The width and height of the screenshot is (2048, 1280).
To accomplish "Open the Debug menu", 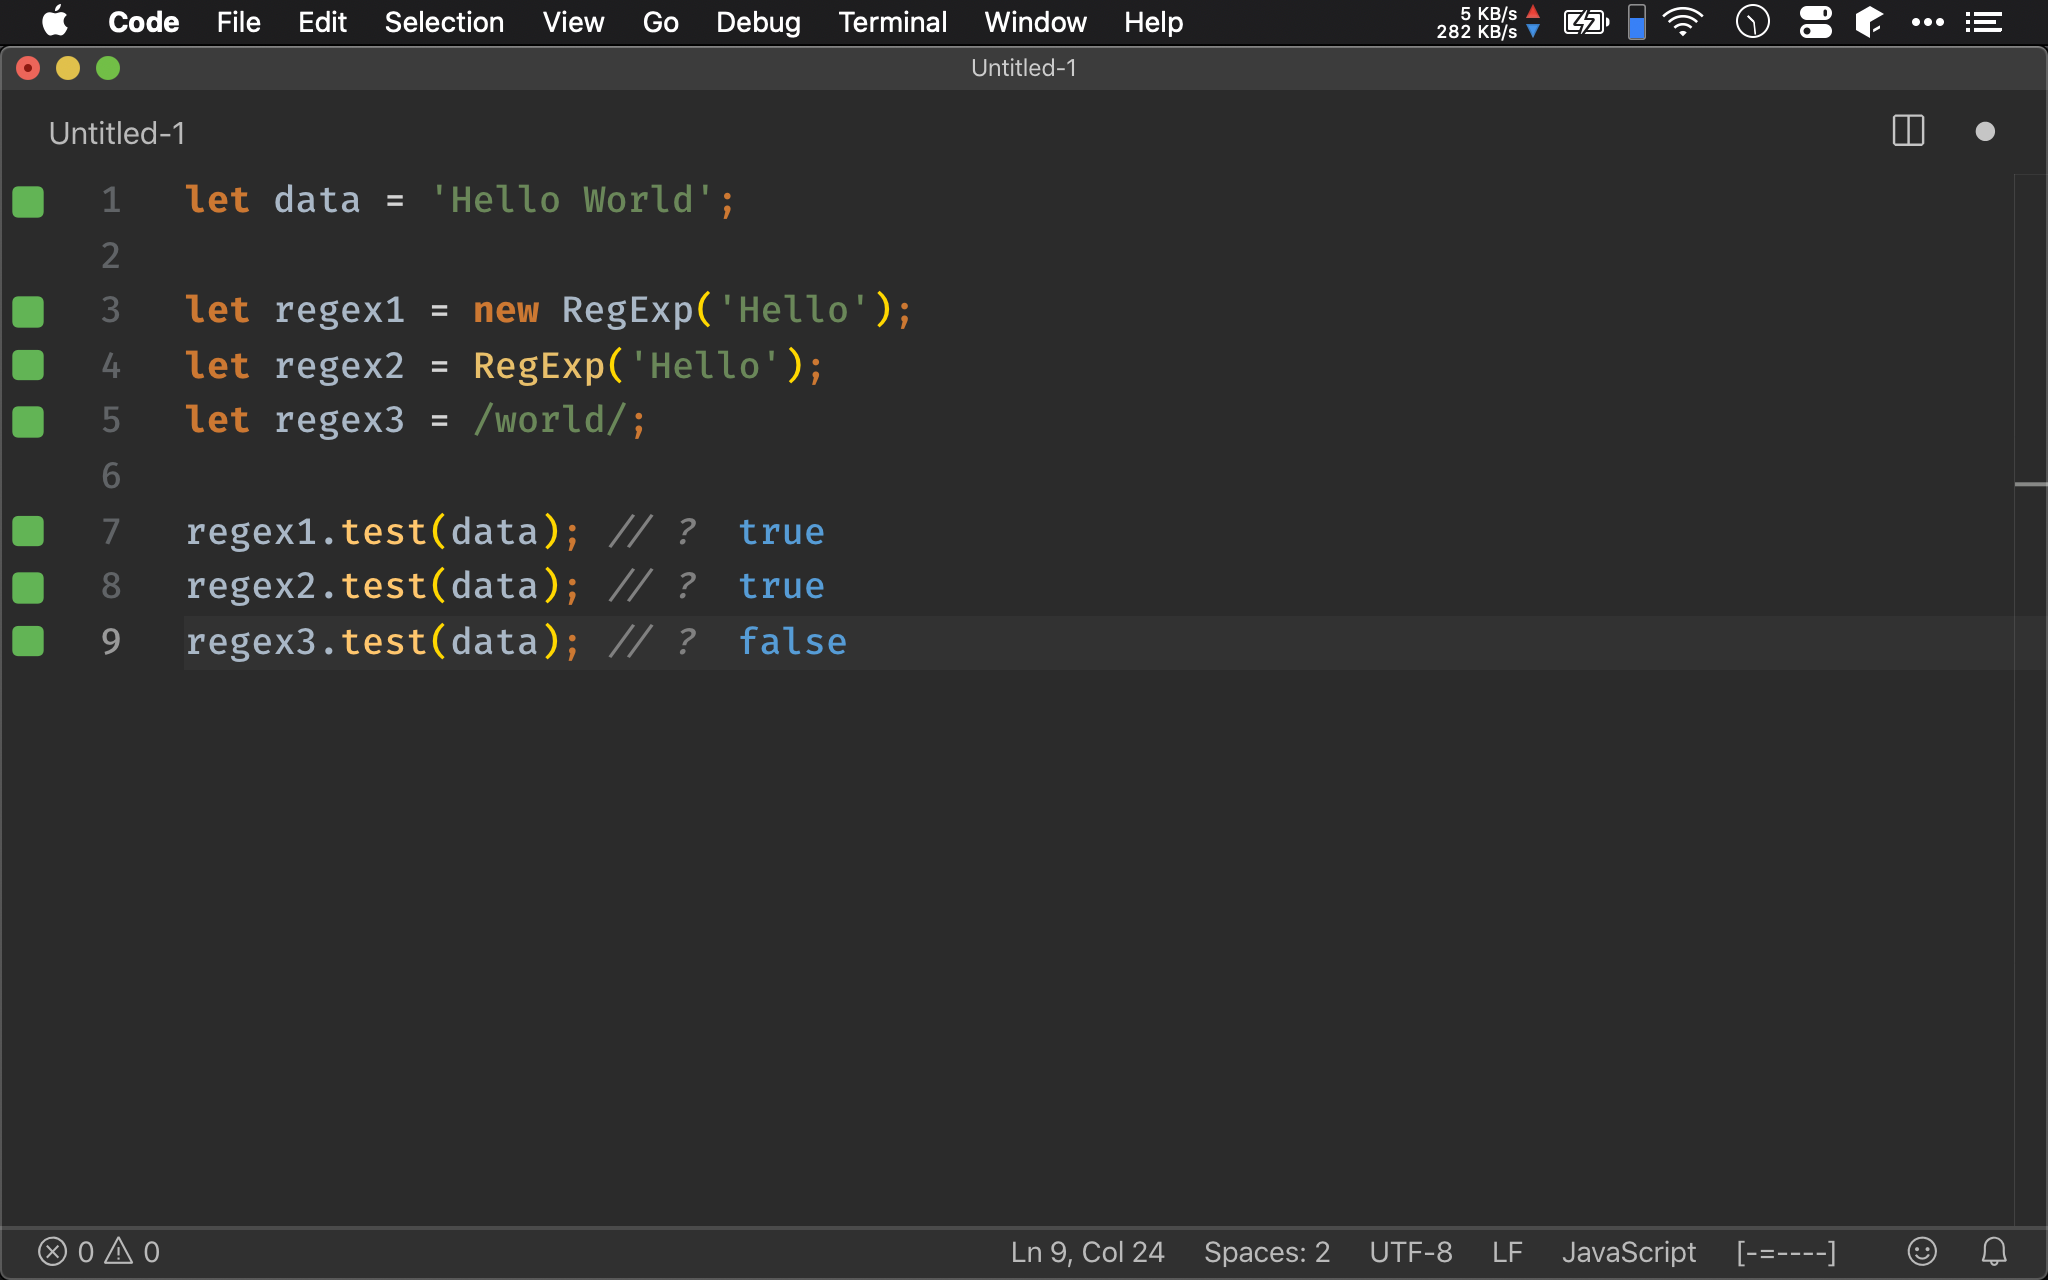I will [x=759, y=22].
